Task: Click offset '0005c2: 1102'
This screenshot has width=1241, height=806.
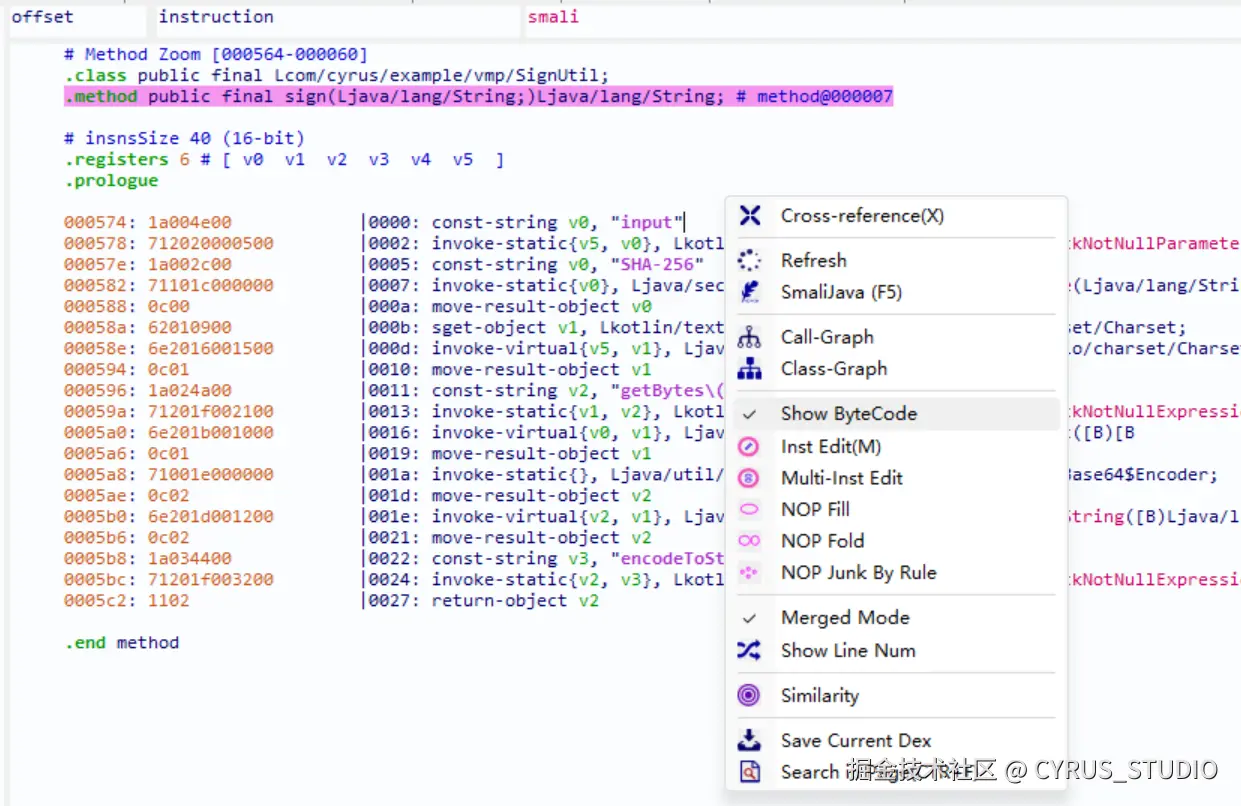Action: (x=126, y=600)
